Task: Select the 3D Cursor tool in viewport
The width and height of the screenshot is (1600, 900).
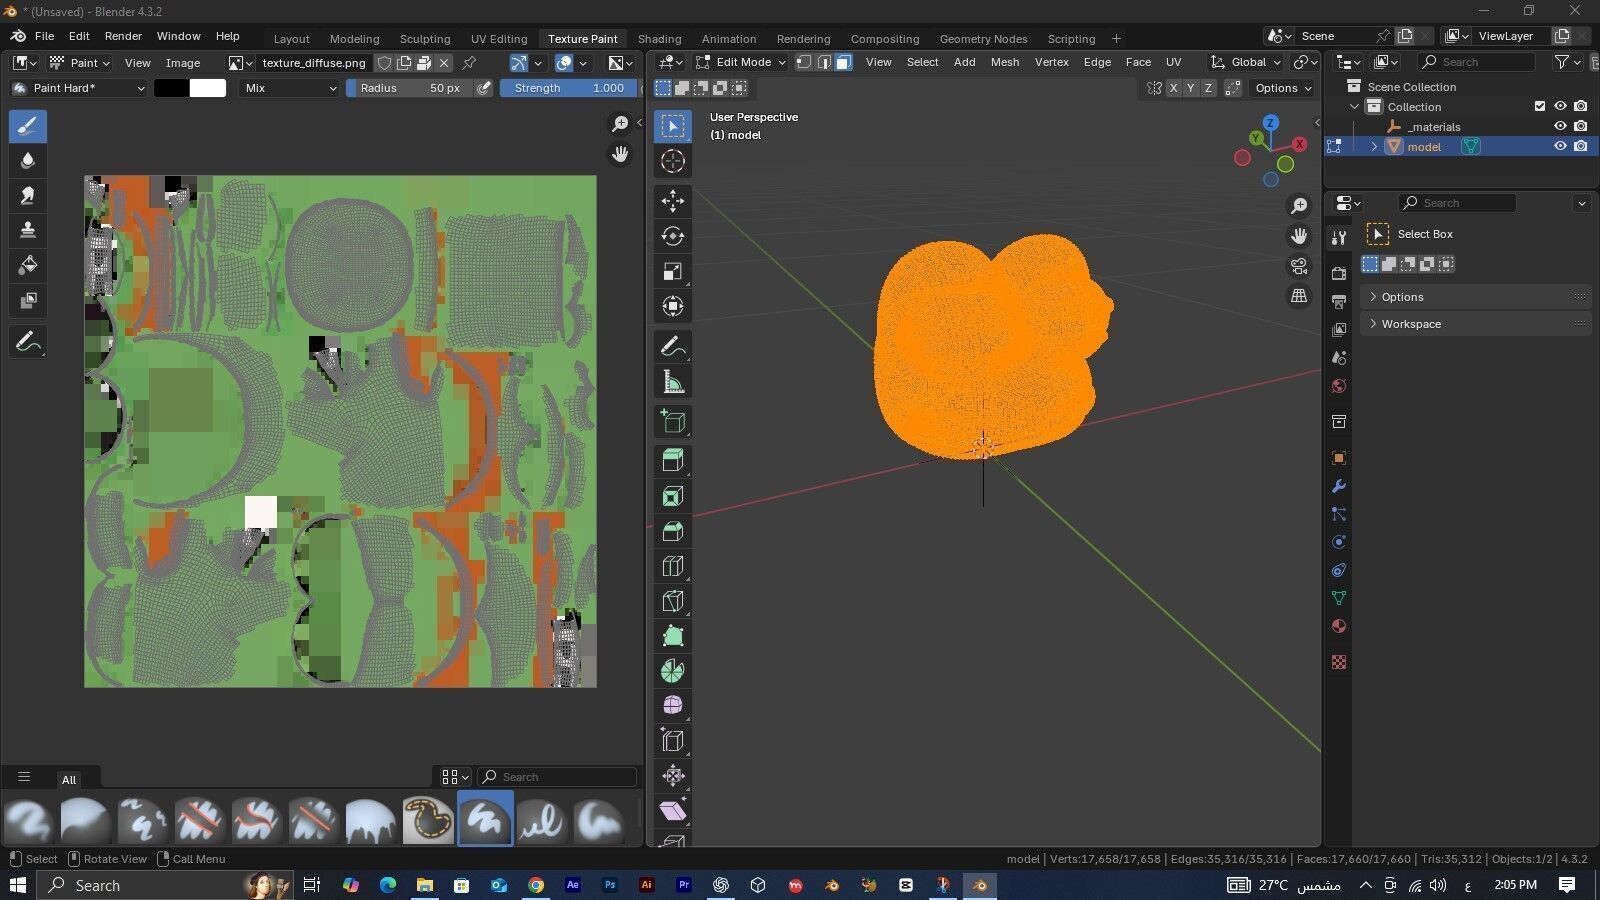Action: 673,161
